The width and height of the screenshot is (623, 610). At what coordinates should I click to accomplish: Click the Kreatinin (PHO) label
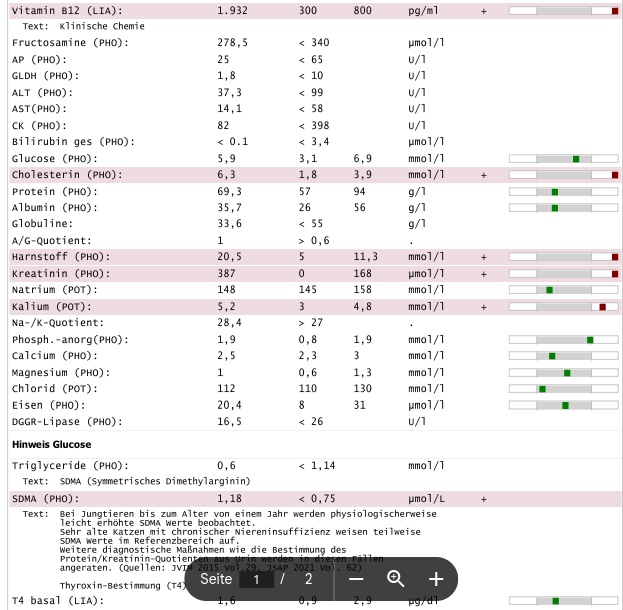click(x=61, y=274)
